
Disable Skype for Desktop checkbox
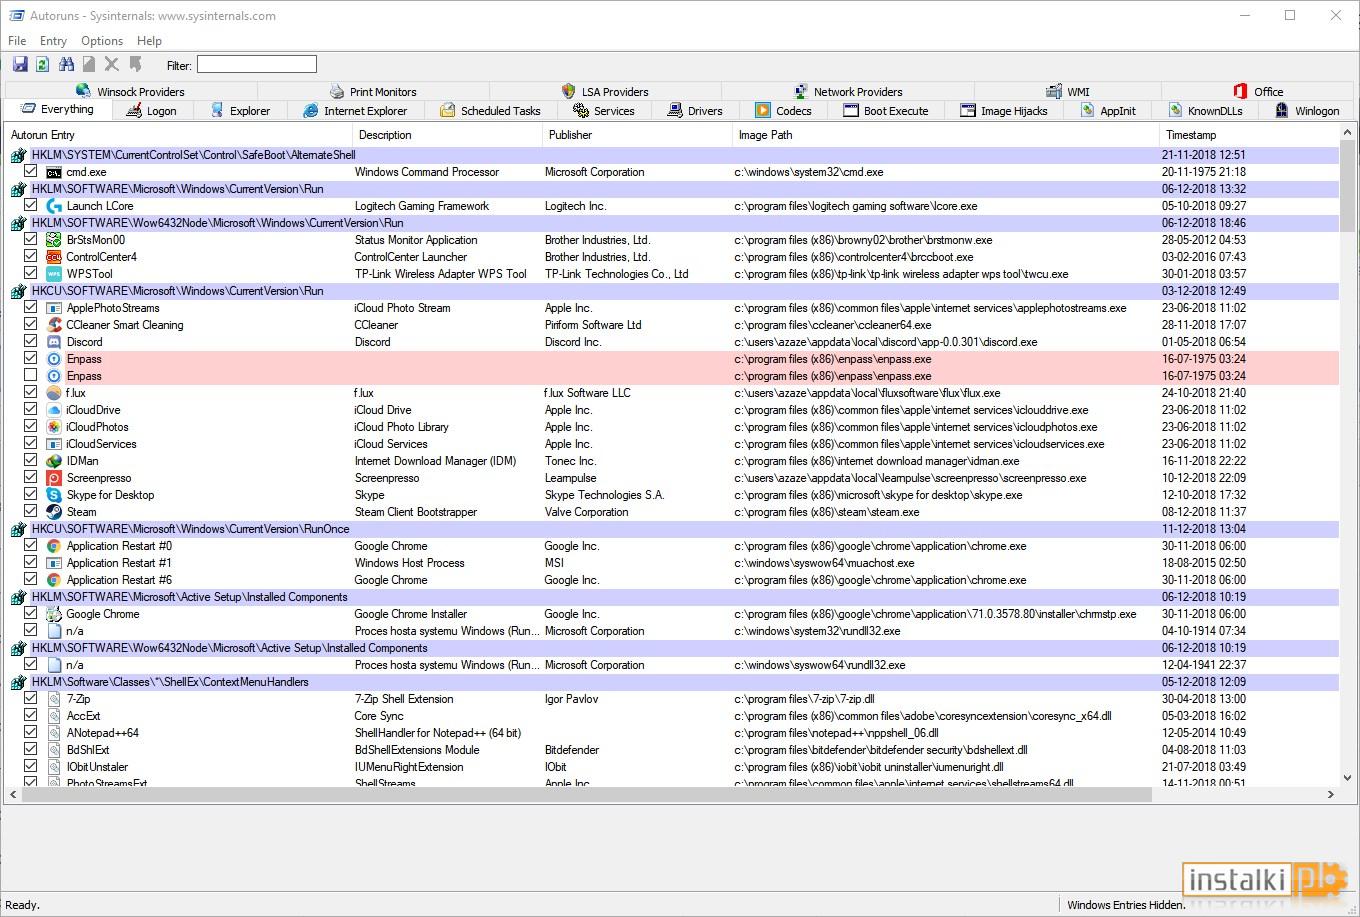tap(30, 495)
